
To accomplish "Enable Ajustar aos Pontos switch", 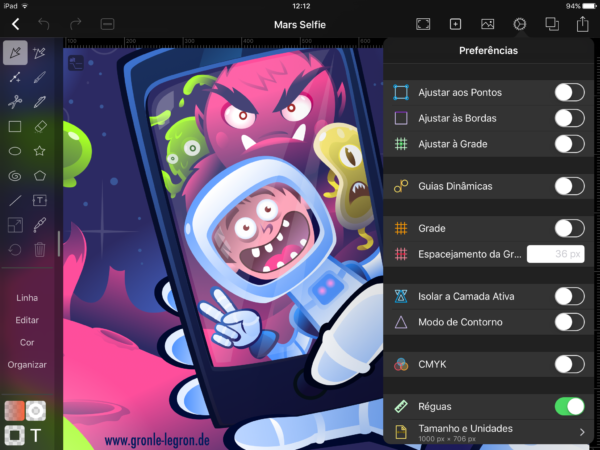I will coord(569,93).
